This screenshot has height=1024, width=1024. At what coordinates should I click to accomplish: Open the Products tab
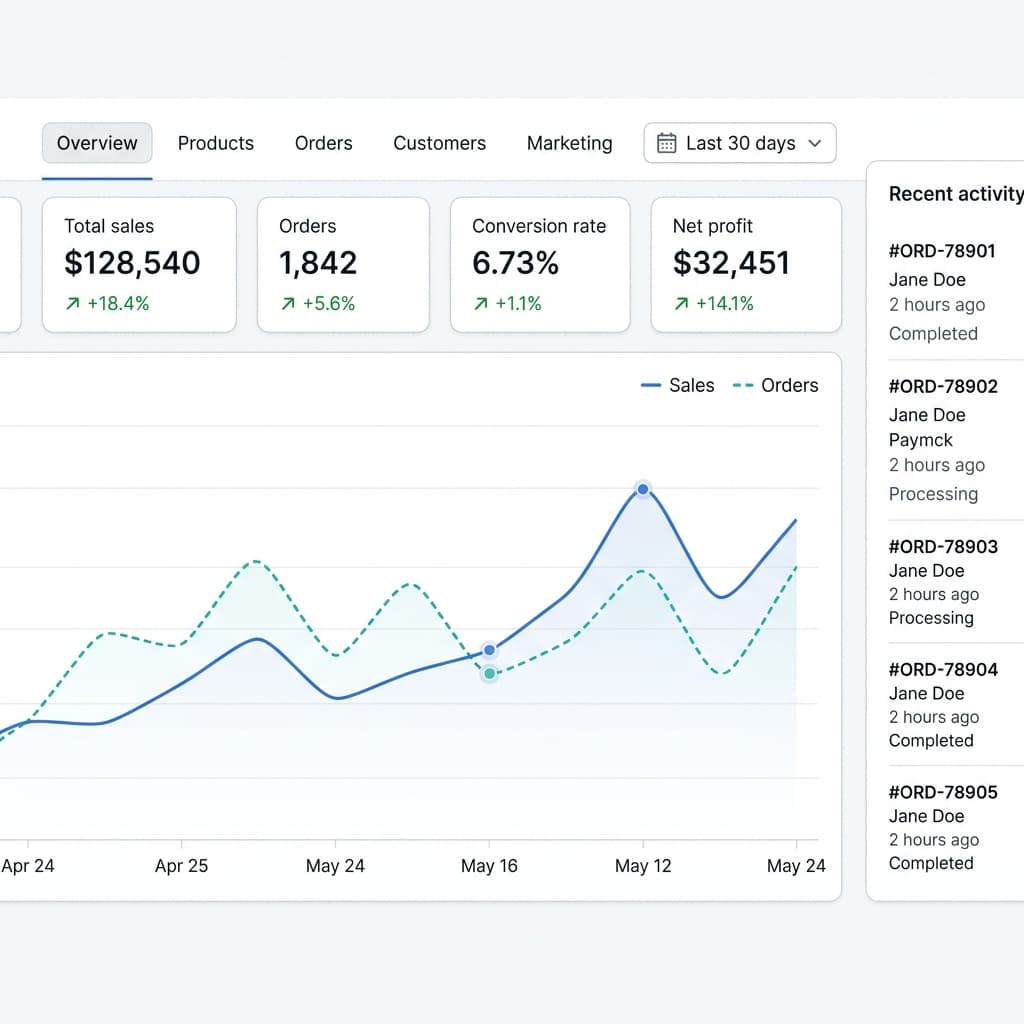coord(216,143)
